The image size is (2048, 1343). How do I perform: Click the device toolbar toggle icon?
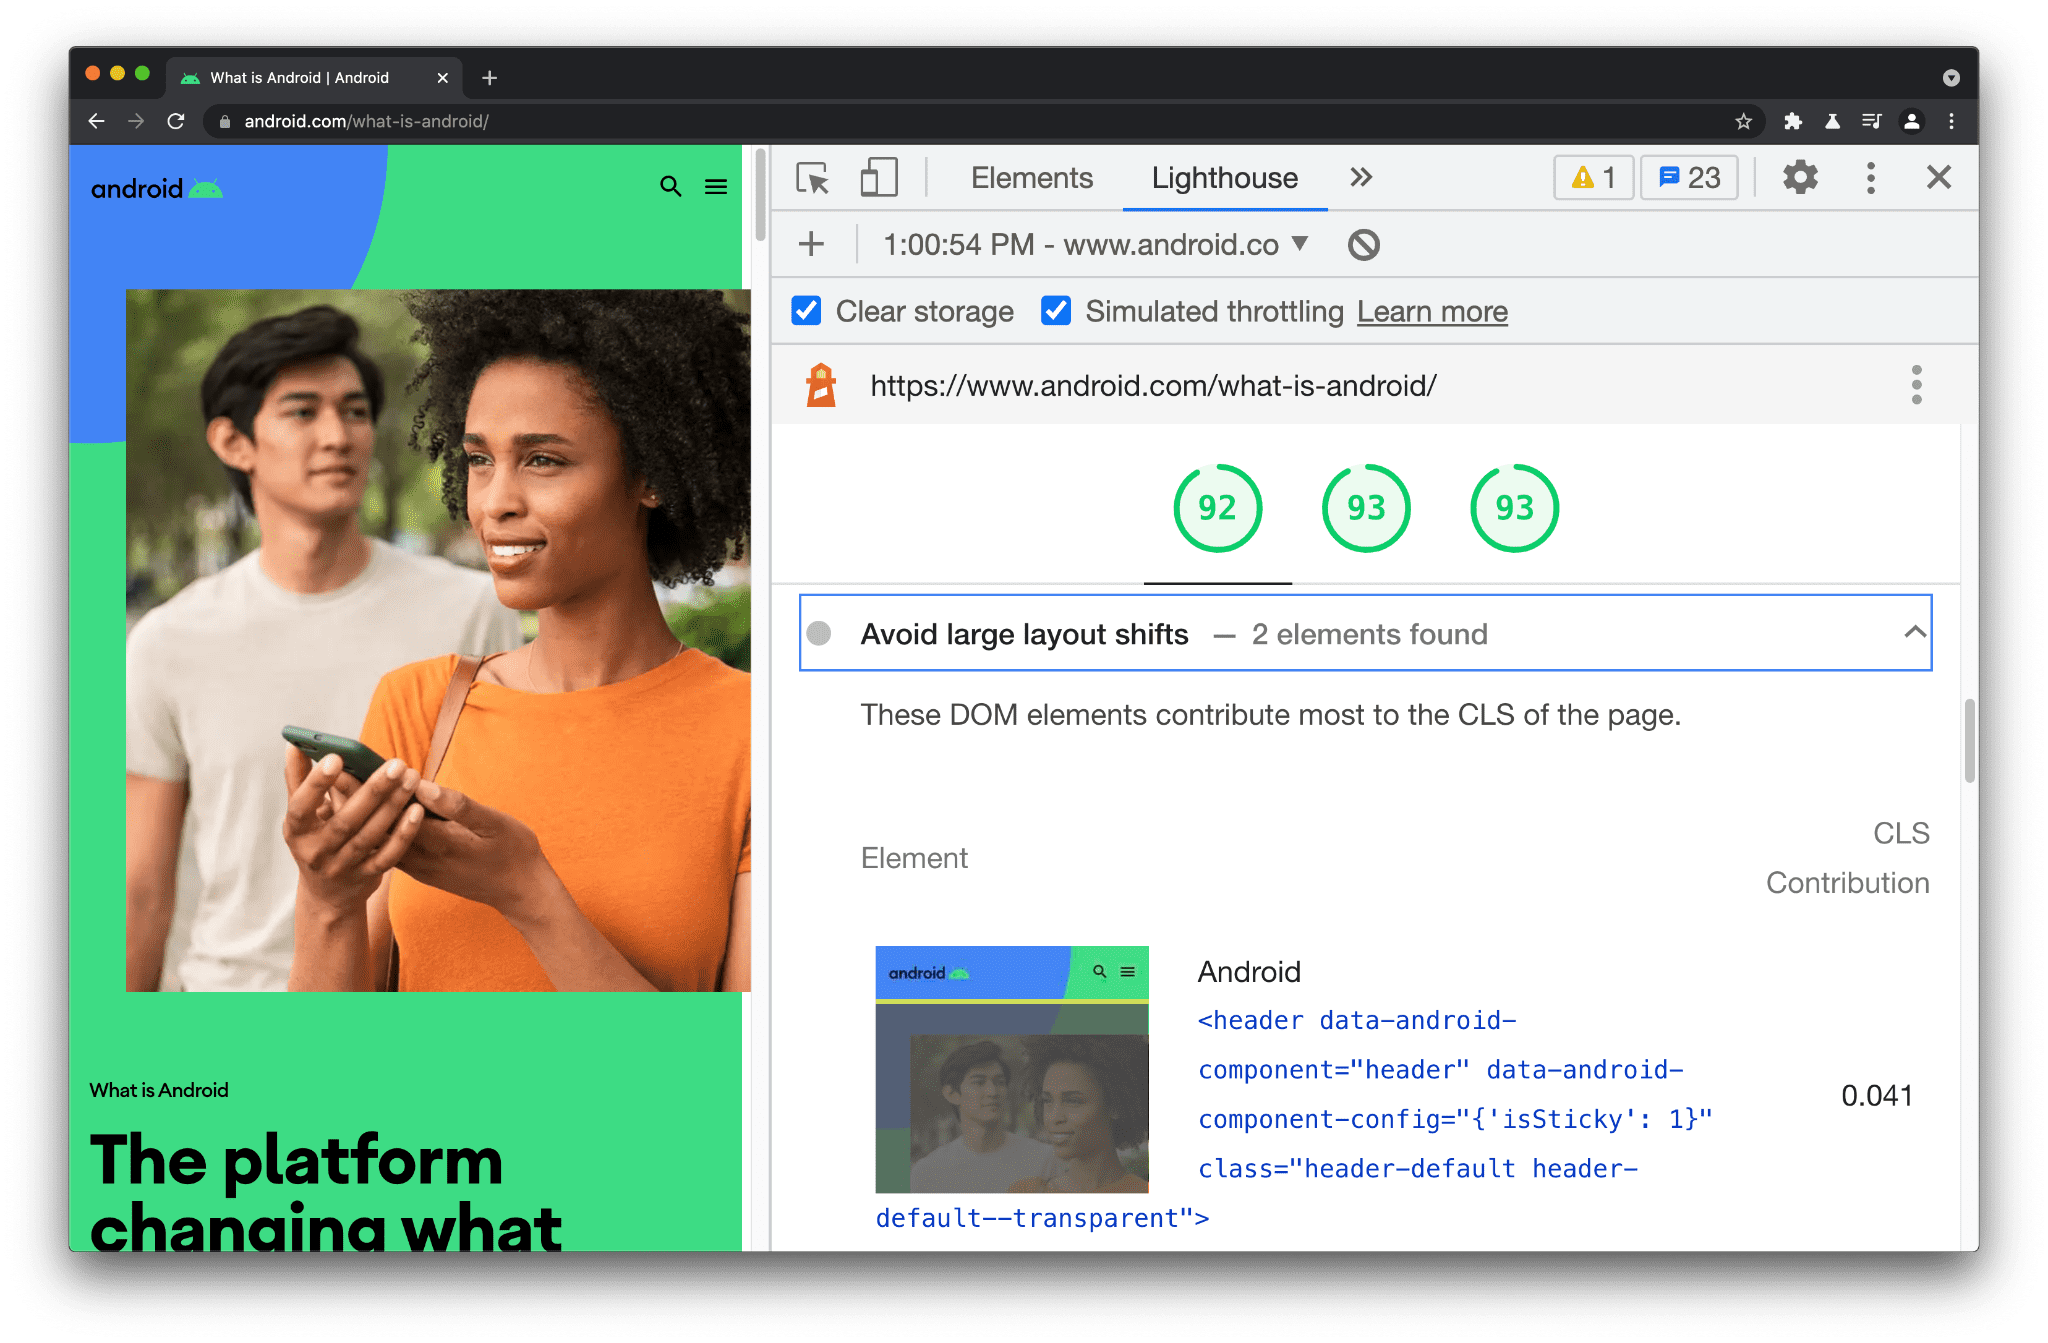[876, 178]
